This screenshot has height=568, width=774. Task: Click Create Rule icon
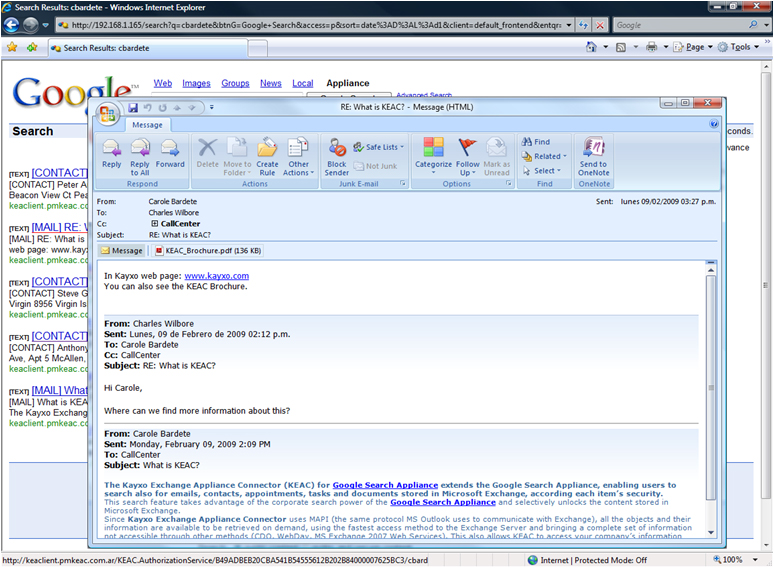(267, 157)
